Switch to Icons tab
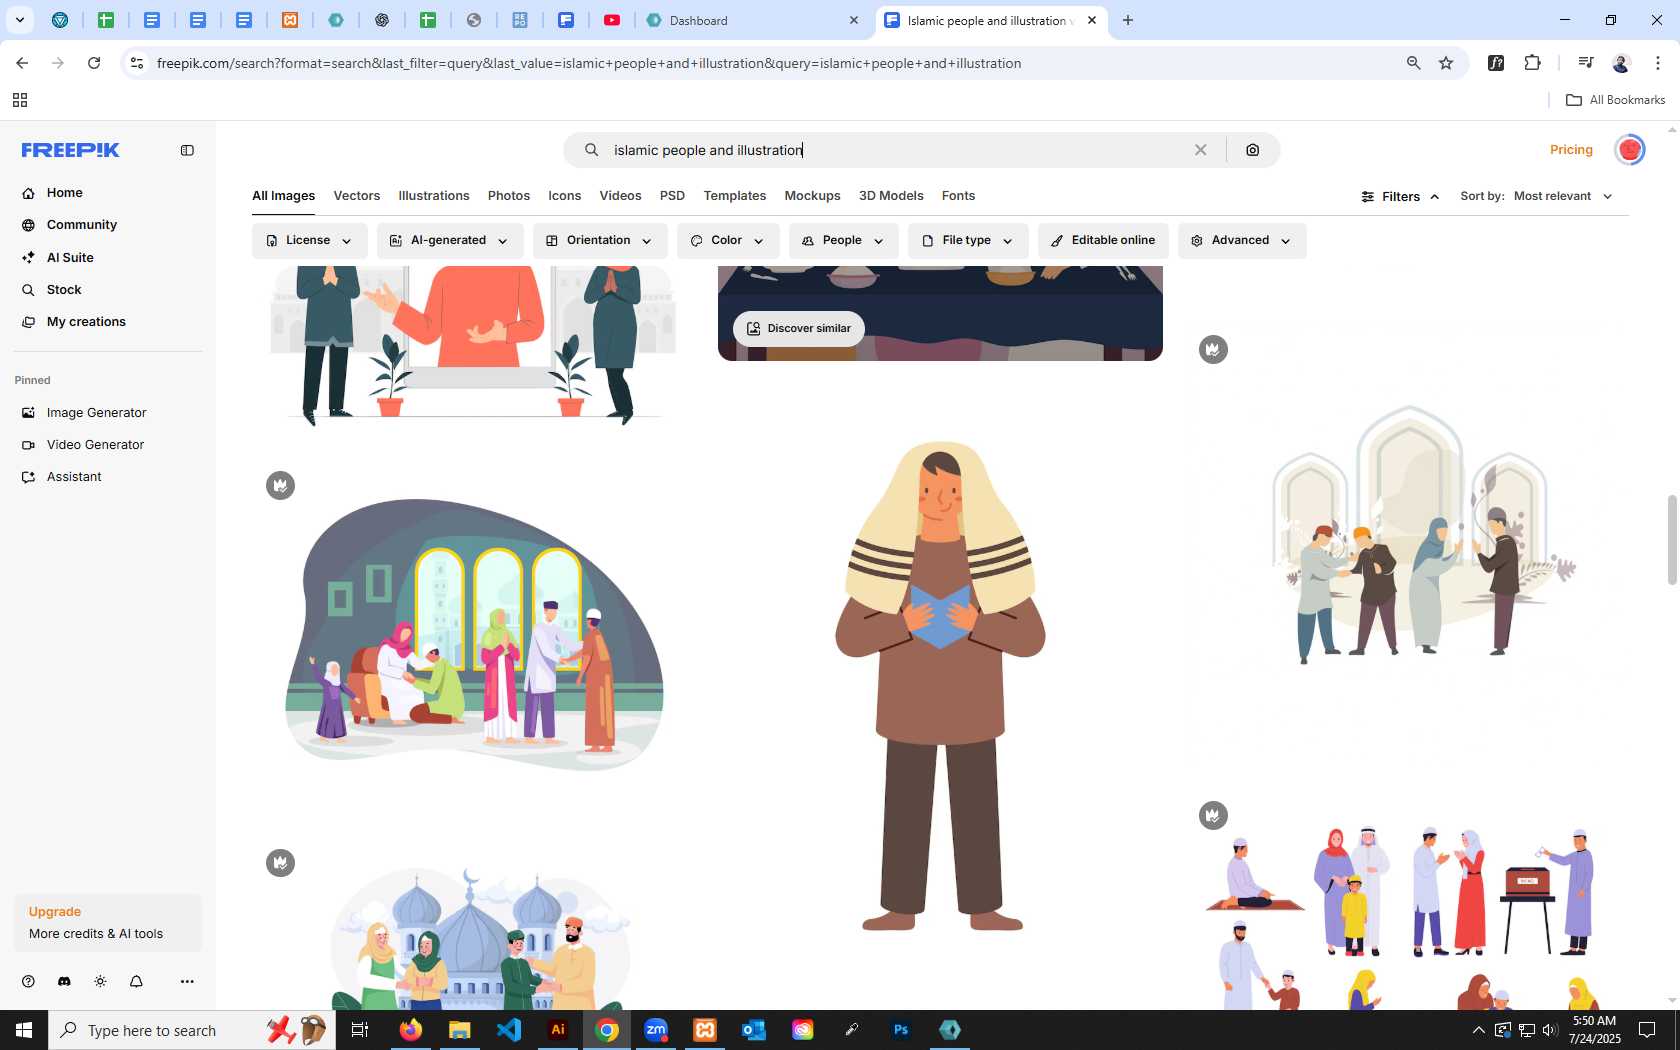The width and height of the screenshot is (1680, 1050). pyautogui.click(x=564, y=196)
